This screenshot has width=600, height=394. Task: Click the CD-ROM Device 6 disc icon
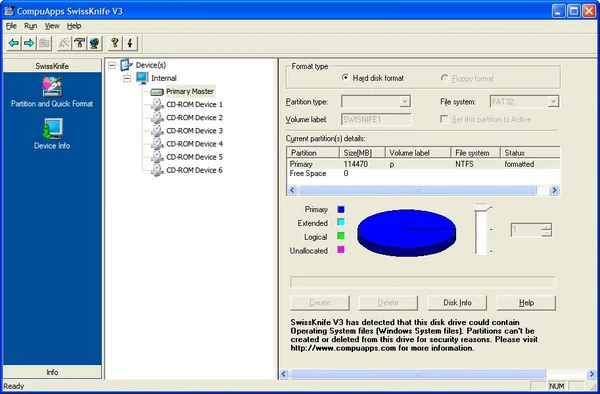pos(157,170)
